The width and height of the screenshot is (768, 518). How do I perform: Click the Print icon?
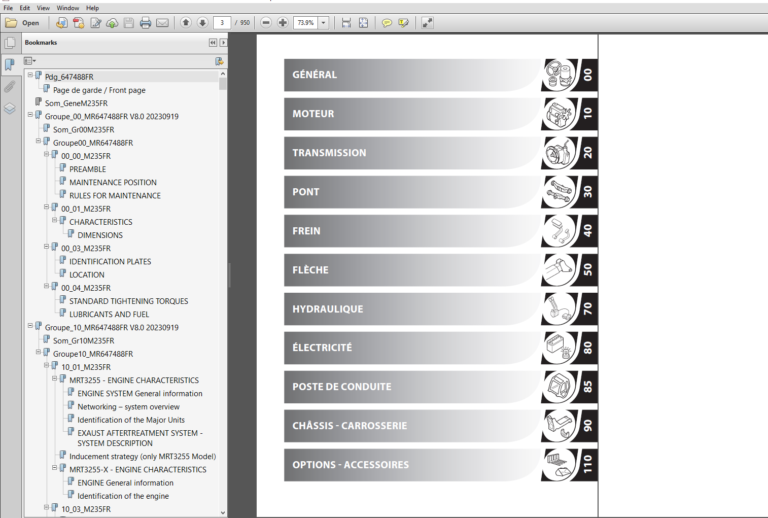(145, 23)
